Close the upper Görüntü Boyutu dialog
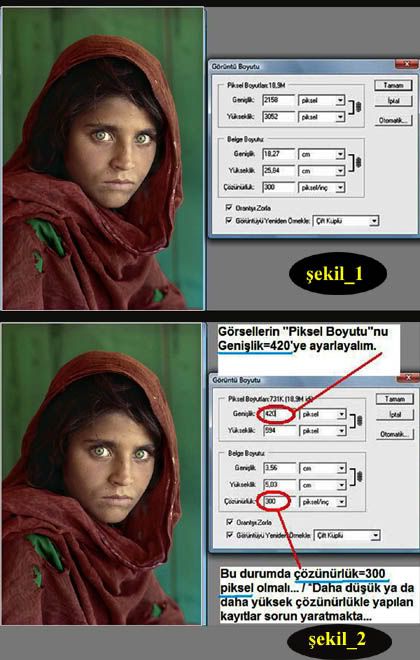The image size is (420, 660). tap(407, 64)
